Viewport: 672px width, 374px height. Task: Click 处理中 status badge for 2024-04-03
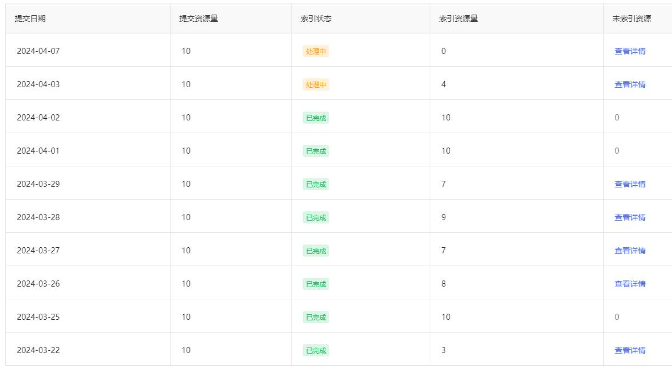[316, 85]
